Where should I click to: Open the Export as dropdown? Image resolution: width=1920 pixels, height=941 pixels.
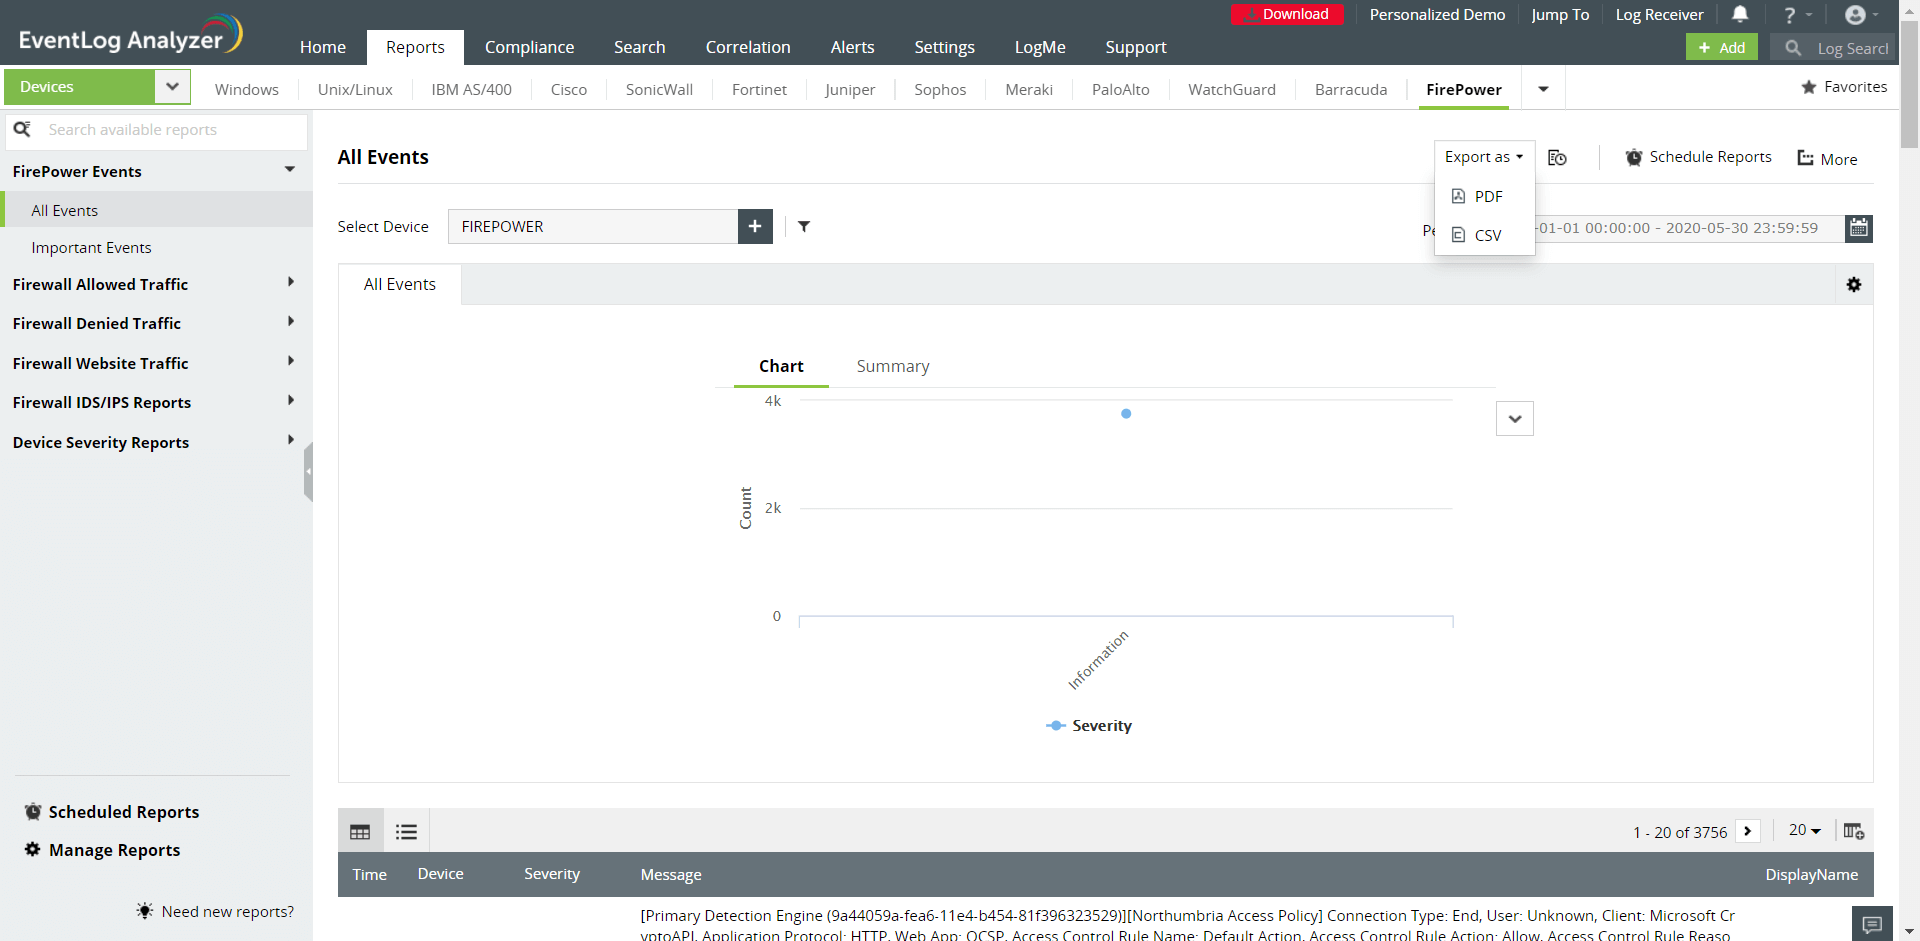tap(1484, 157)
